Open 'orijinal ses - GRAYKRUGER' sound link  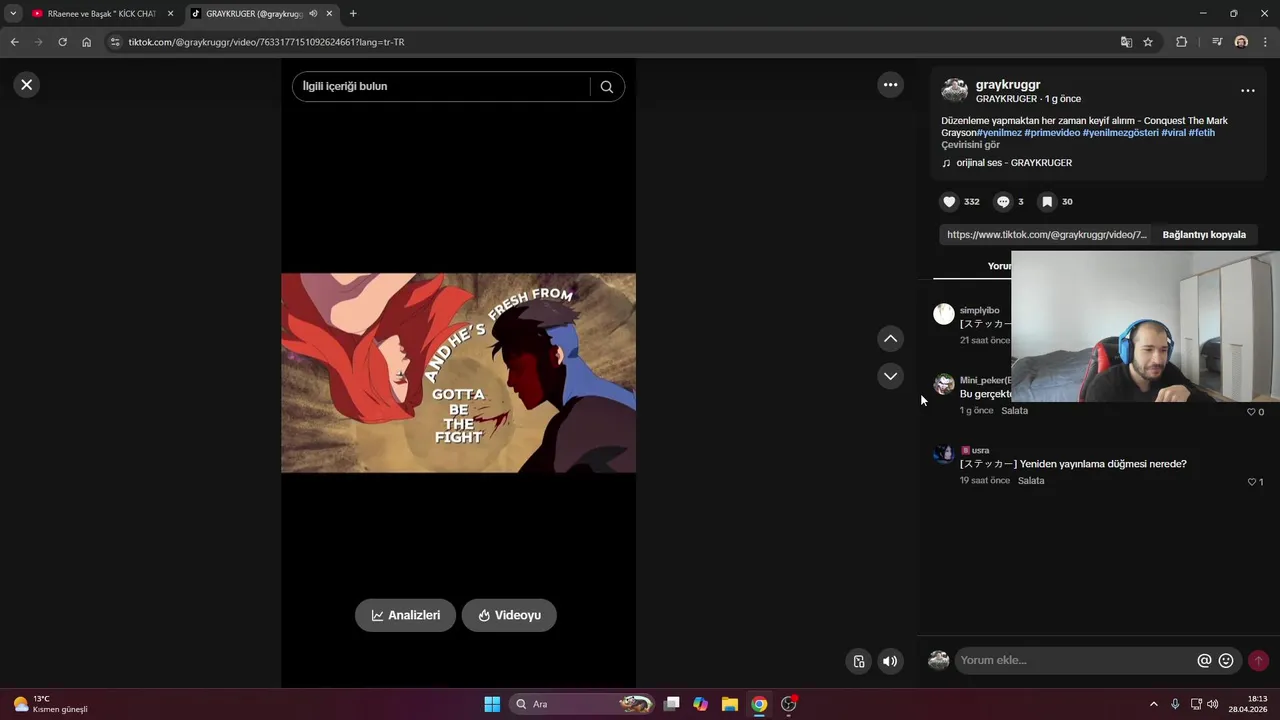(x=1014, y=163)
